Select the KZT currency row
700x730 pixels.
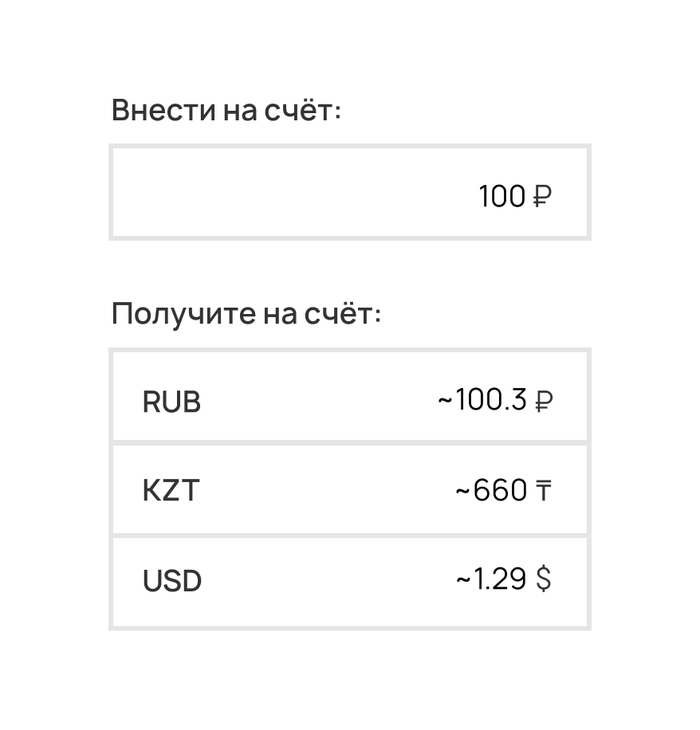(349, 490)
